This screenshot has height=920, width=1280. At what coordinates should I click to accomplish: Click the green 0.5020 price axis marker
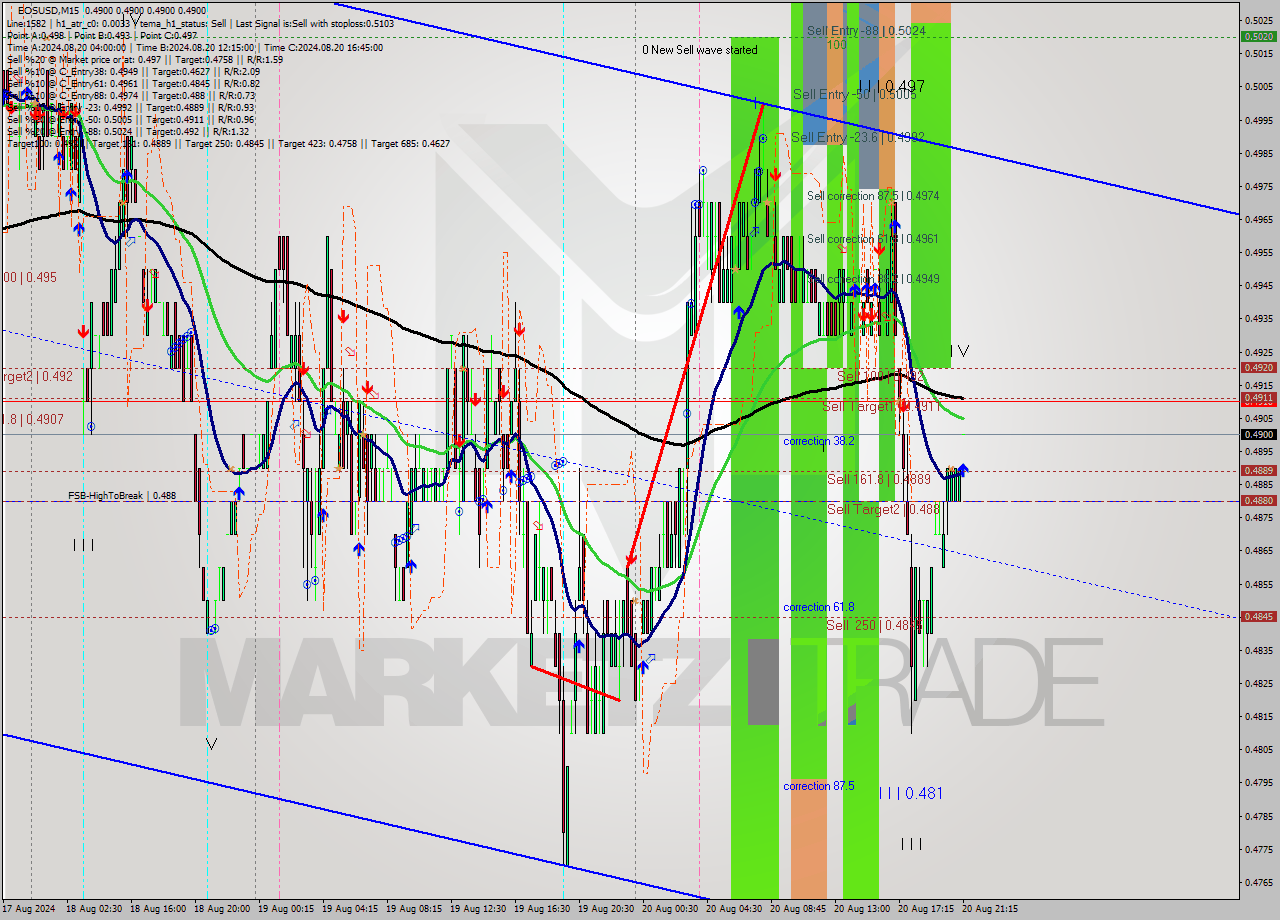click(1257, 36)
